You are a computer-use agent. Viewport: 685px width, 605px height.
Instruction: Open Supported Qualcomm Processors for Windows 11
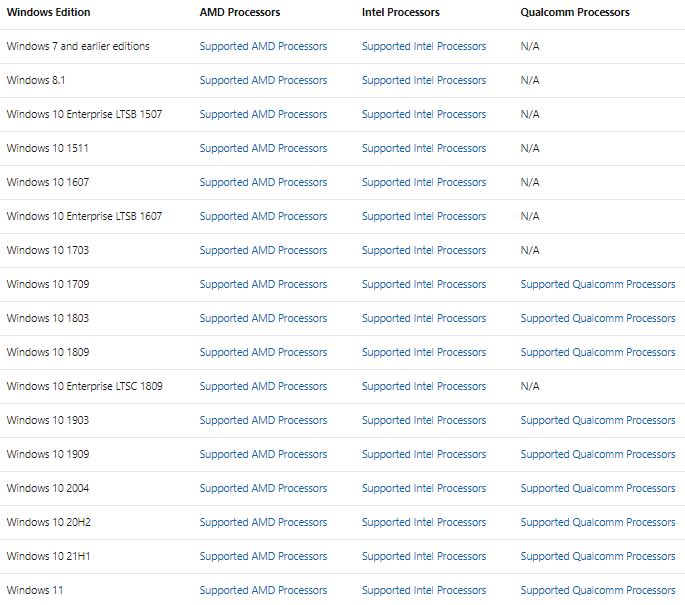598,590
